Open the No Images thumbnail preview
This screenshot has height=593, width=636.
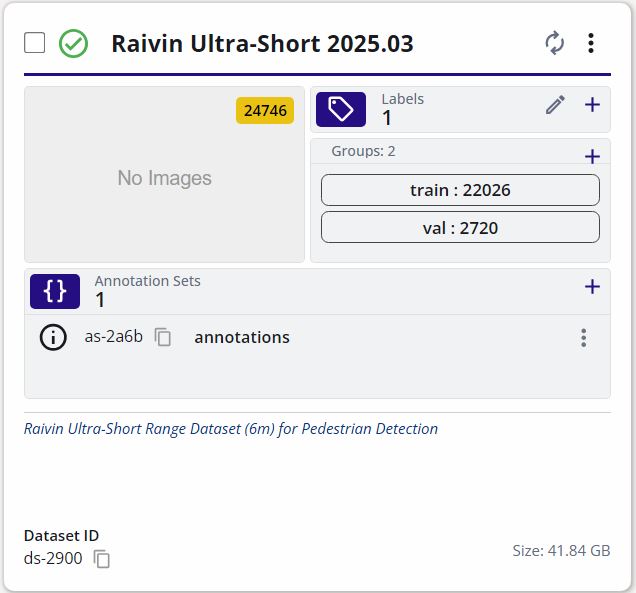[164, 178]
